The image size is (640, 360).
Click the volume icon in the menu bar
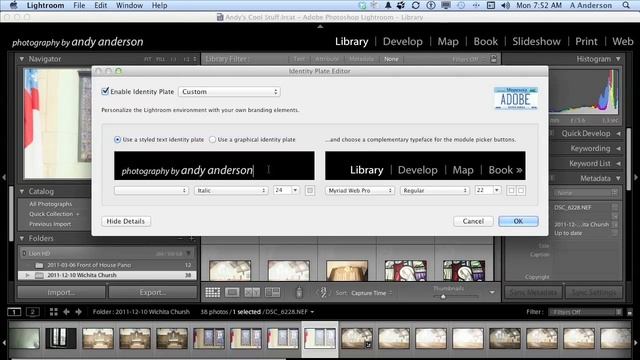pyautogui.click(x=505, y=5)
